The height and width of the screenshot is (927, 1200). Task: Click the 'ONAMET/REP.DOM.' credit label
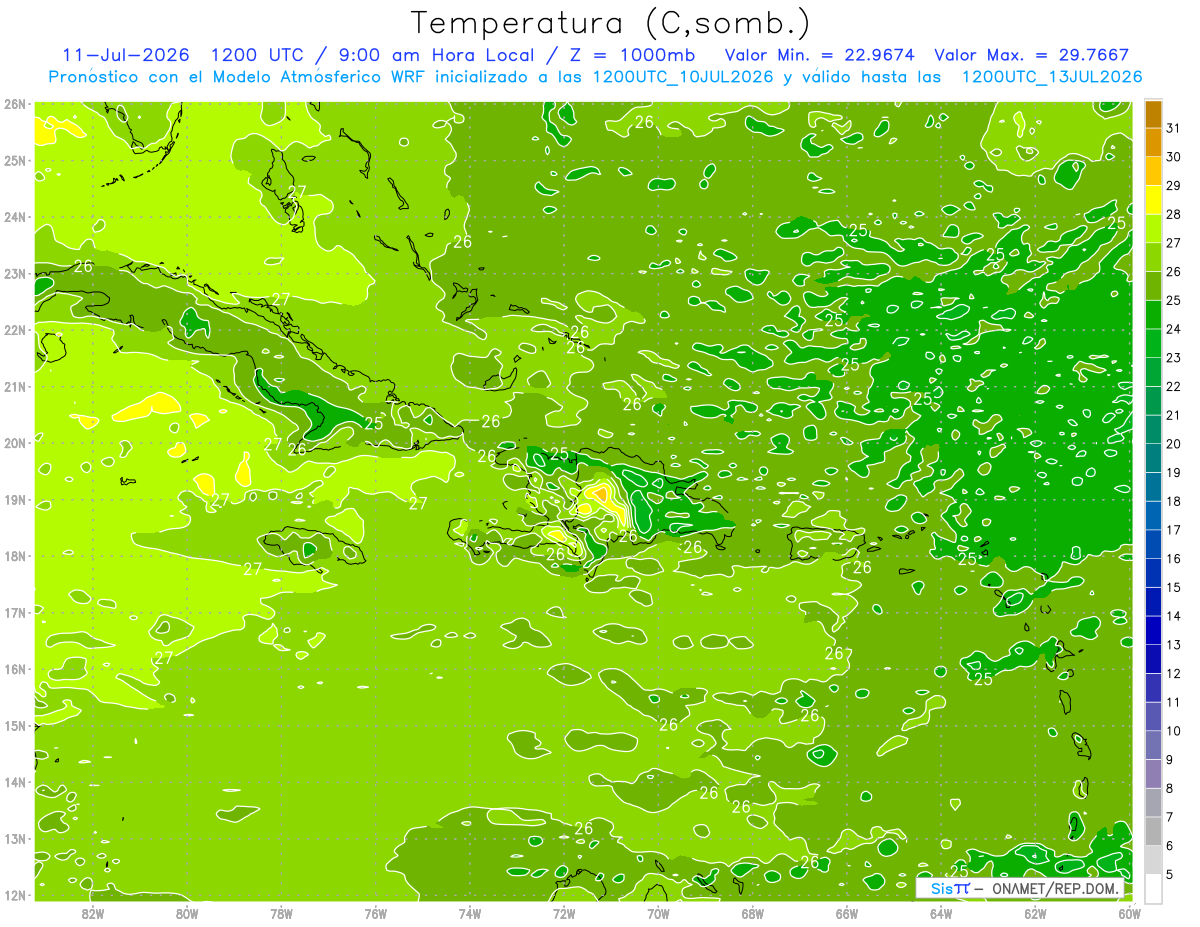[x=1056, y=888]
